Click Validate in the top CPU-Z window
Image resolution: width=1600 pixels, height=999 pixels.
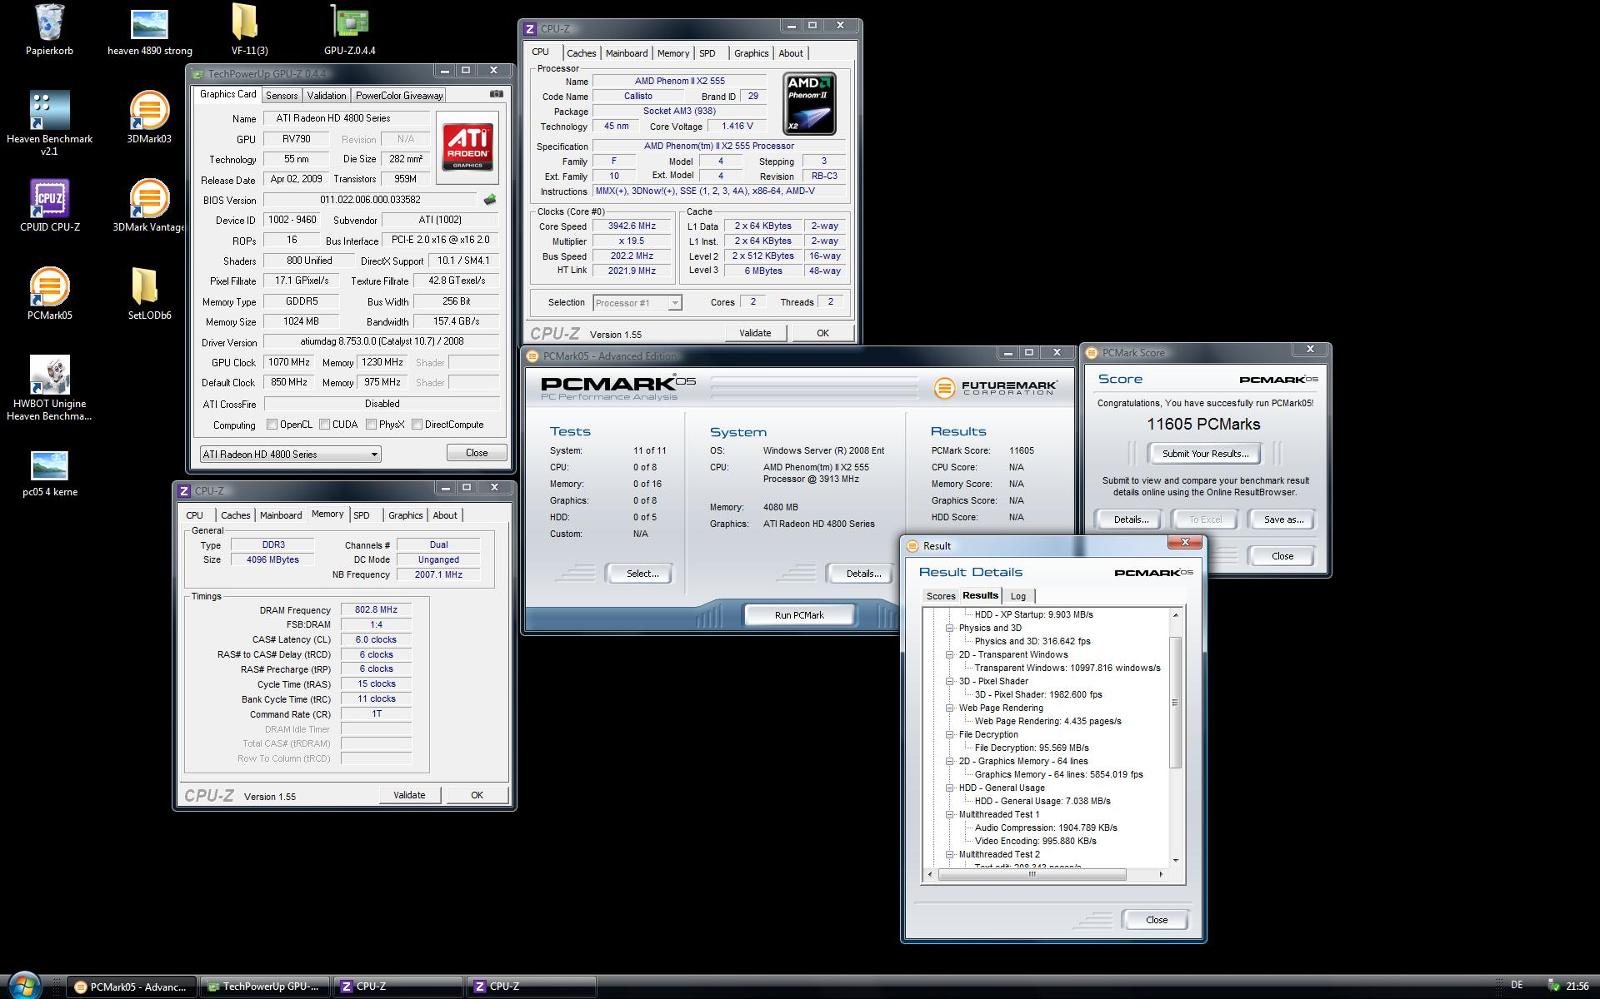[x=755, y=333]
